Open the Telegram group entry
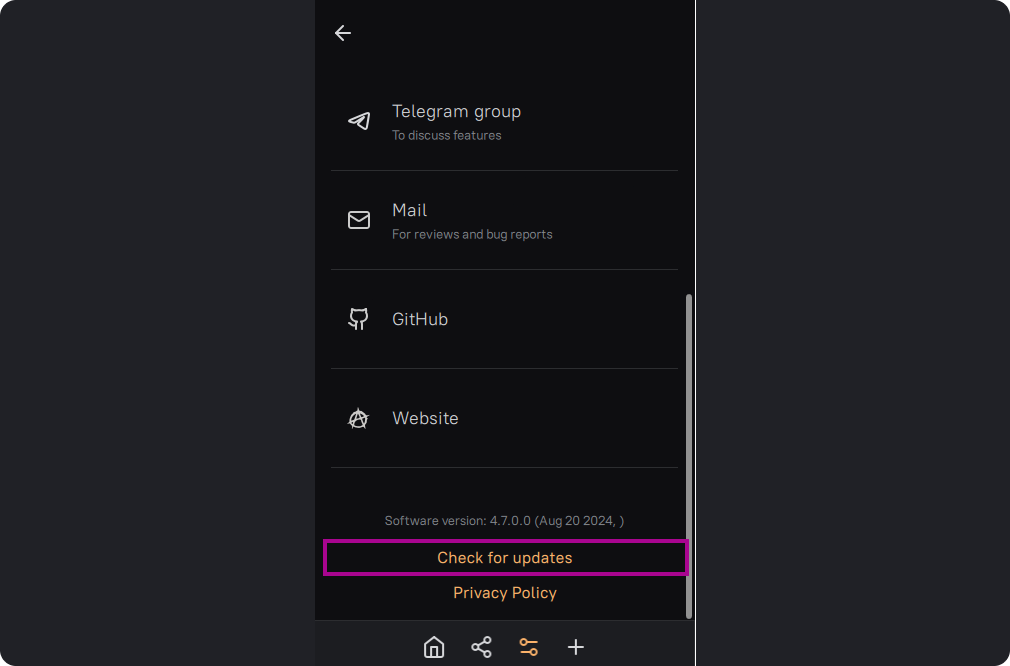The width and height of the screenshot is (1010, 666). pos(456,111)
